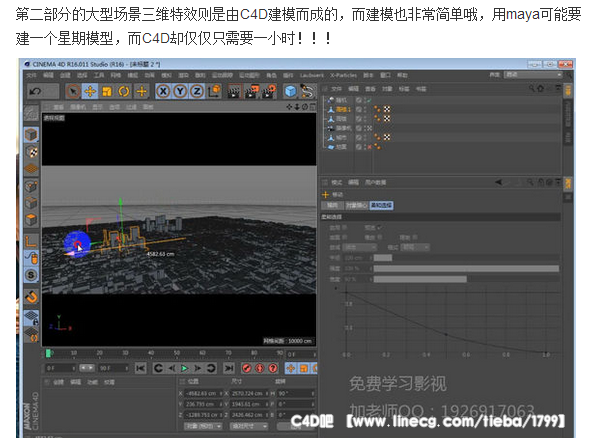591x438 pixels.
Task: Click the last-used tool plus icon
Action: tap(142, 91)
